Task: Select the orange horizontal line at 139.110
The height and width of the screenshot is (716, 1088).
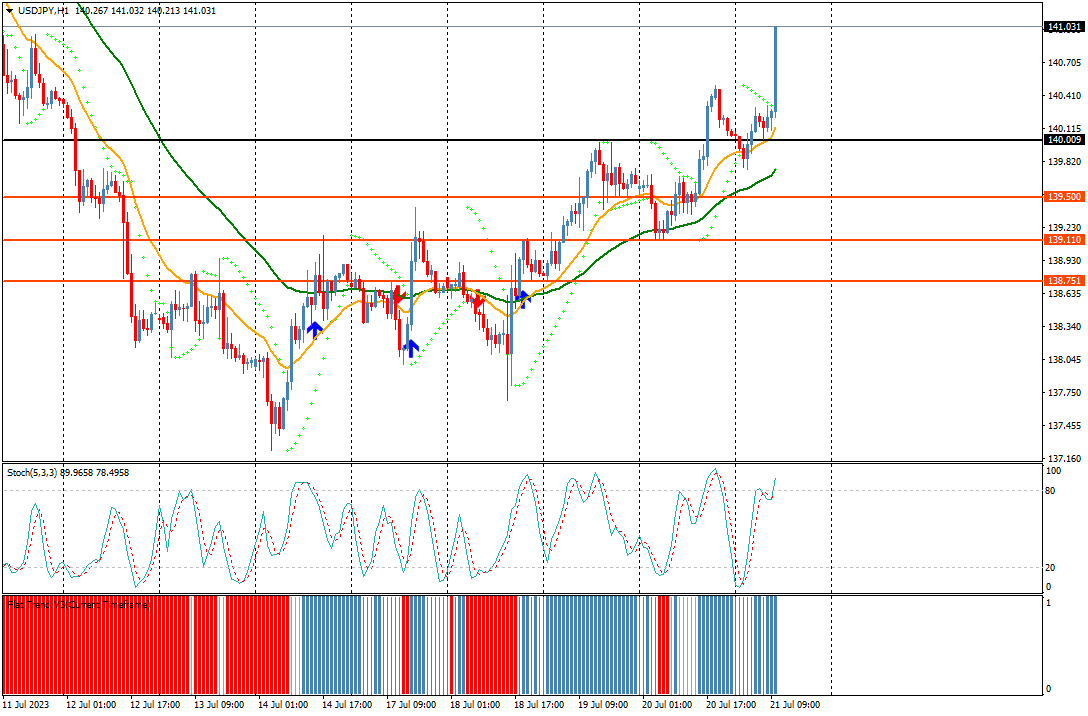Action: click(522, 240)
